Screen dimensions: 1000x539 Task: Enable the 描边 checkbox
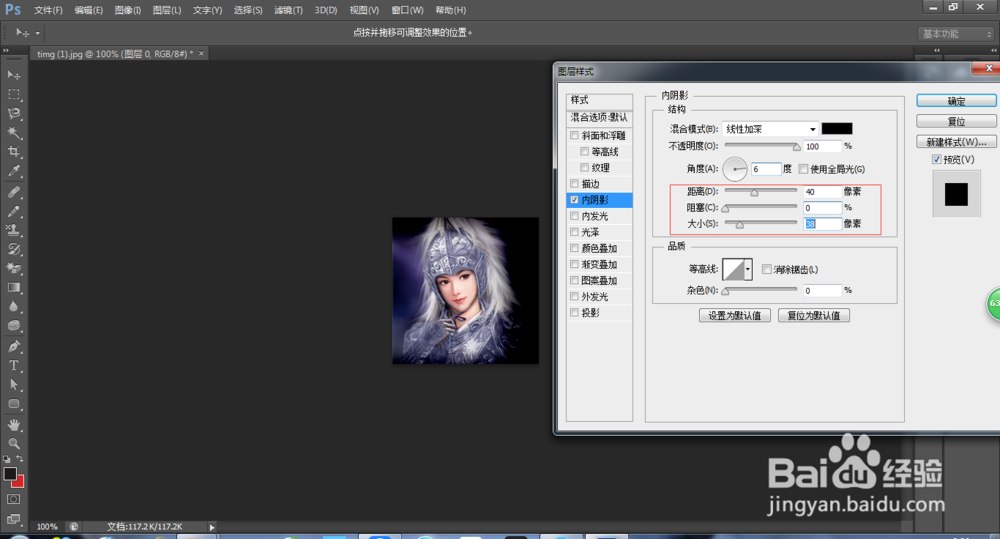tap(575, 184)
